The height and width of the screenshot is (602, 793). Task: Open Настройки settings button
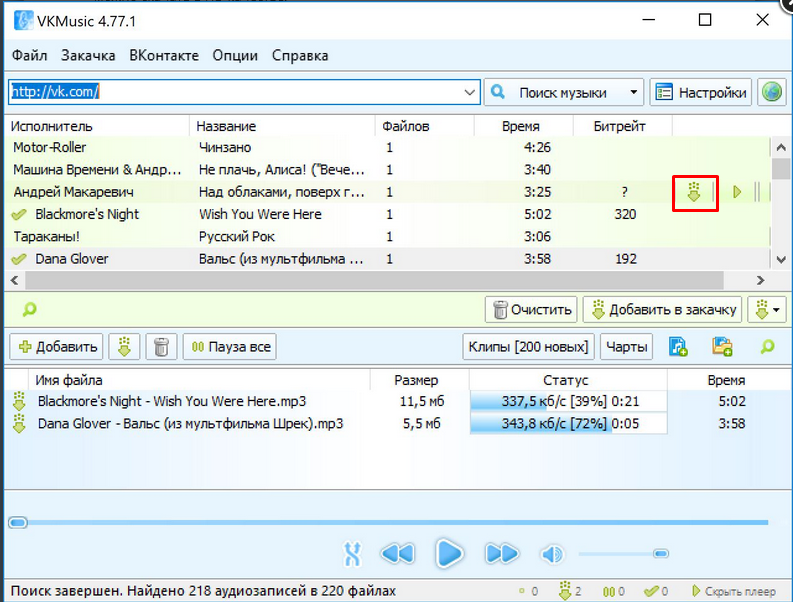(x=700, y=92)
